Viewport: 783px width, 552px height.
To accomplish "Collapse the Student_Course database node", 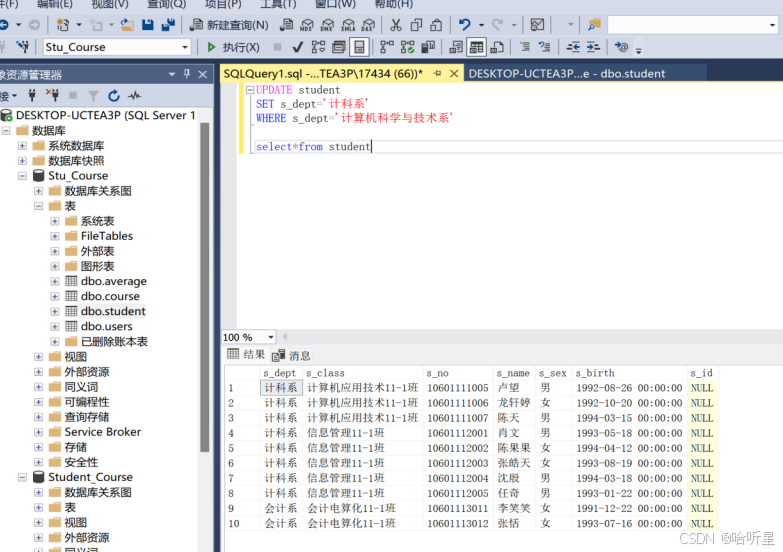I will click(x=22, y=478).
